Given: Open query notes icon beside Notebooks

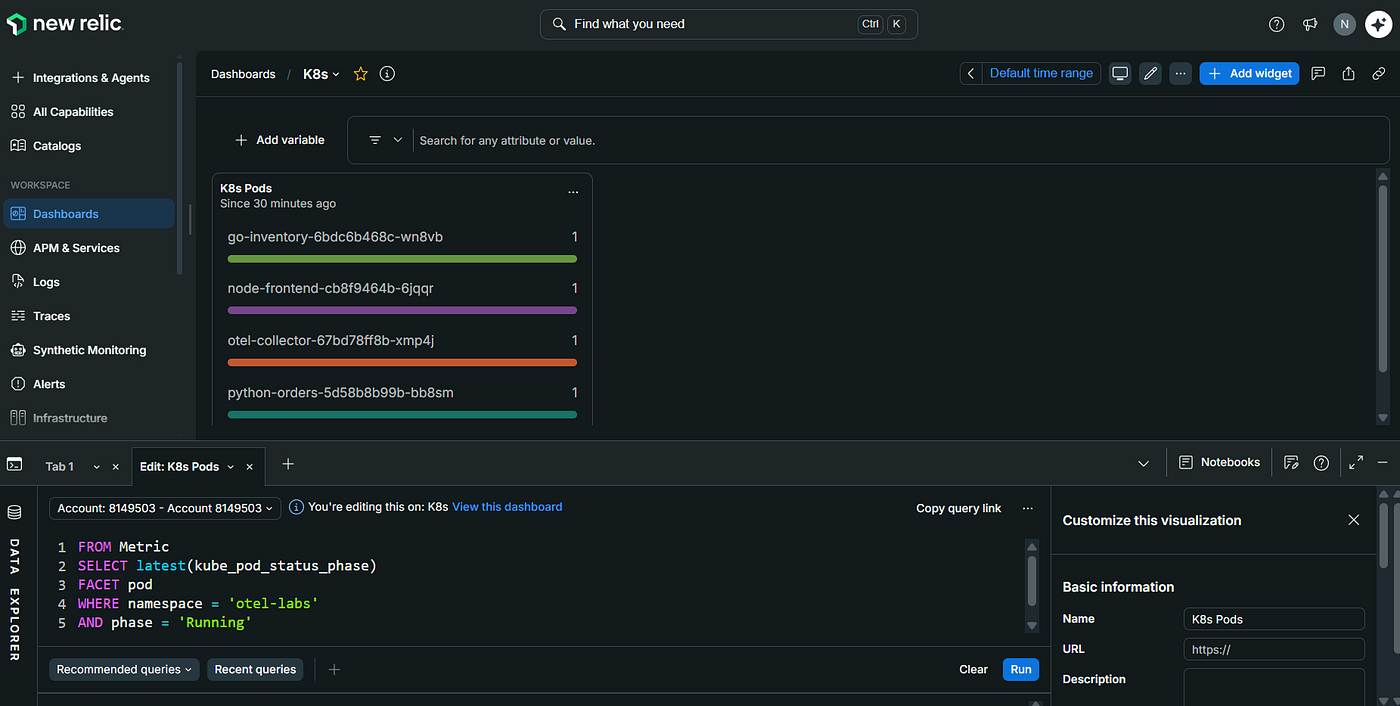Looking at the screenshot, I should click(x=1291, y=462).
